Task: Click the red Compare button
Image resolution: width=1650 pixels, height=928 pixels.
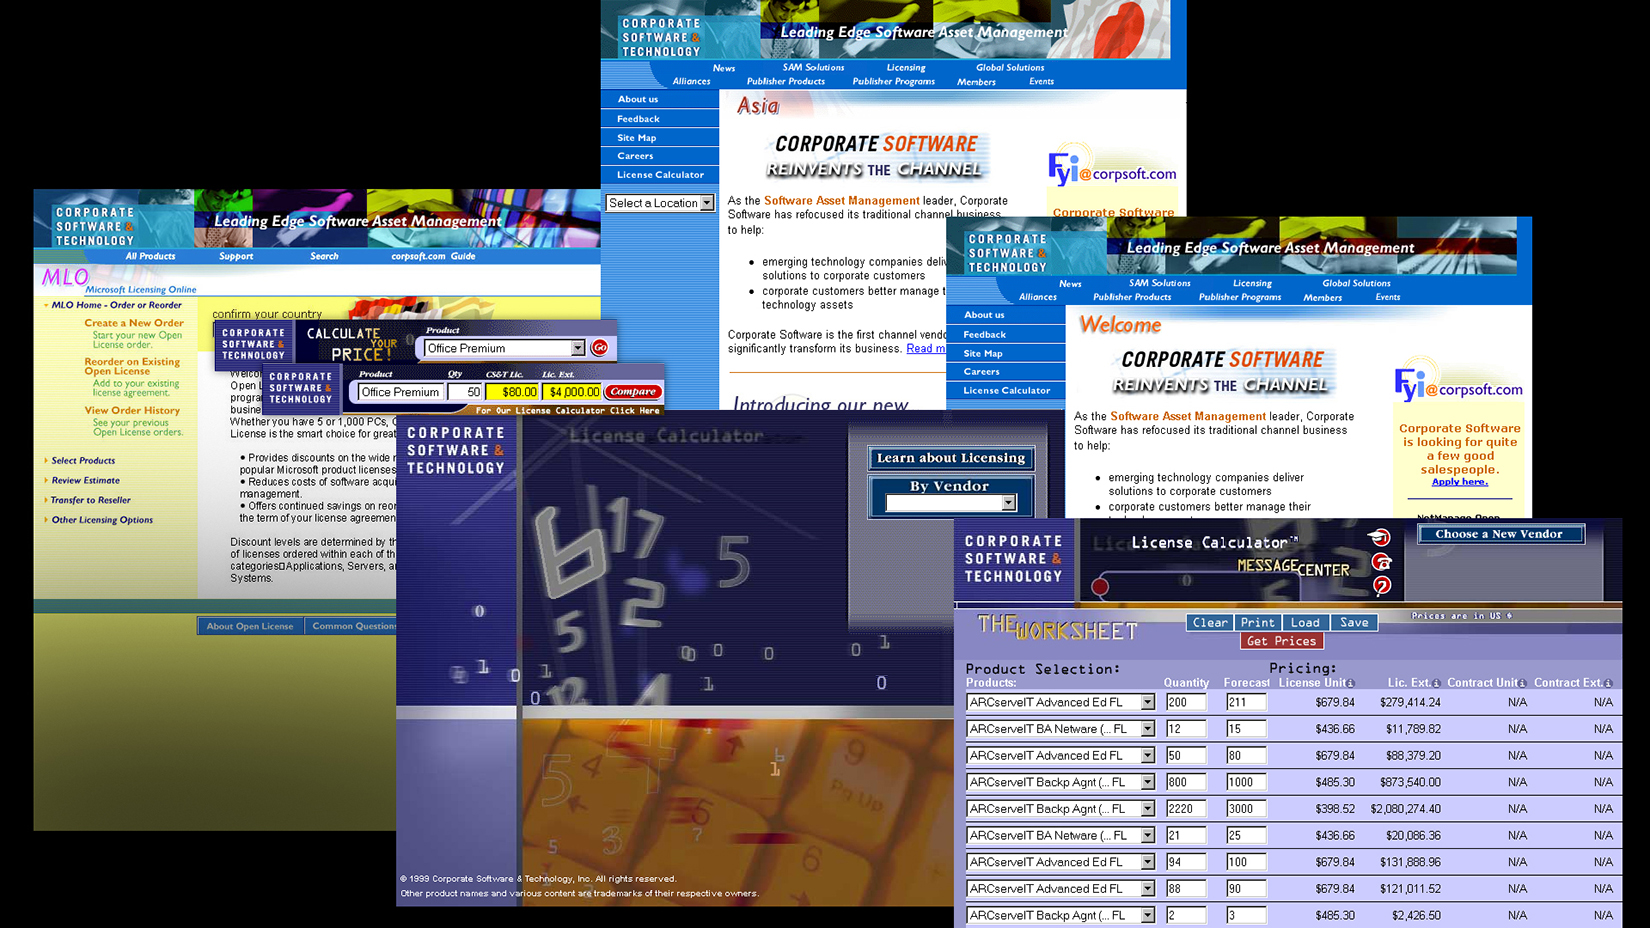Action: pyautogui.click(x=633, y=392)
